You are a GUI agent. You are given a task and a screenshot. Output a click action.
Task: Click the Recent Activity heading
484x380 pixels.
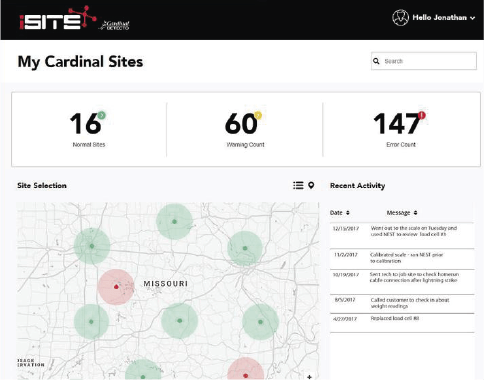(x=357, y=185)
